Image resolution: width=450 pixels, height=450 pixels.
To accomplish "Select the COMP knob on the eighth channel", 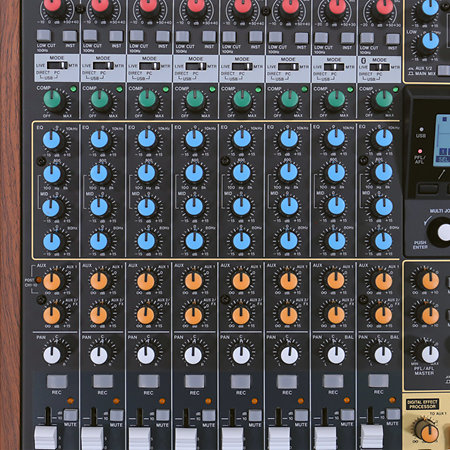I will (384, 99).
